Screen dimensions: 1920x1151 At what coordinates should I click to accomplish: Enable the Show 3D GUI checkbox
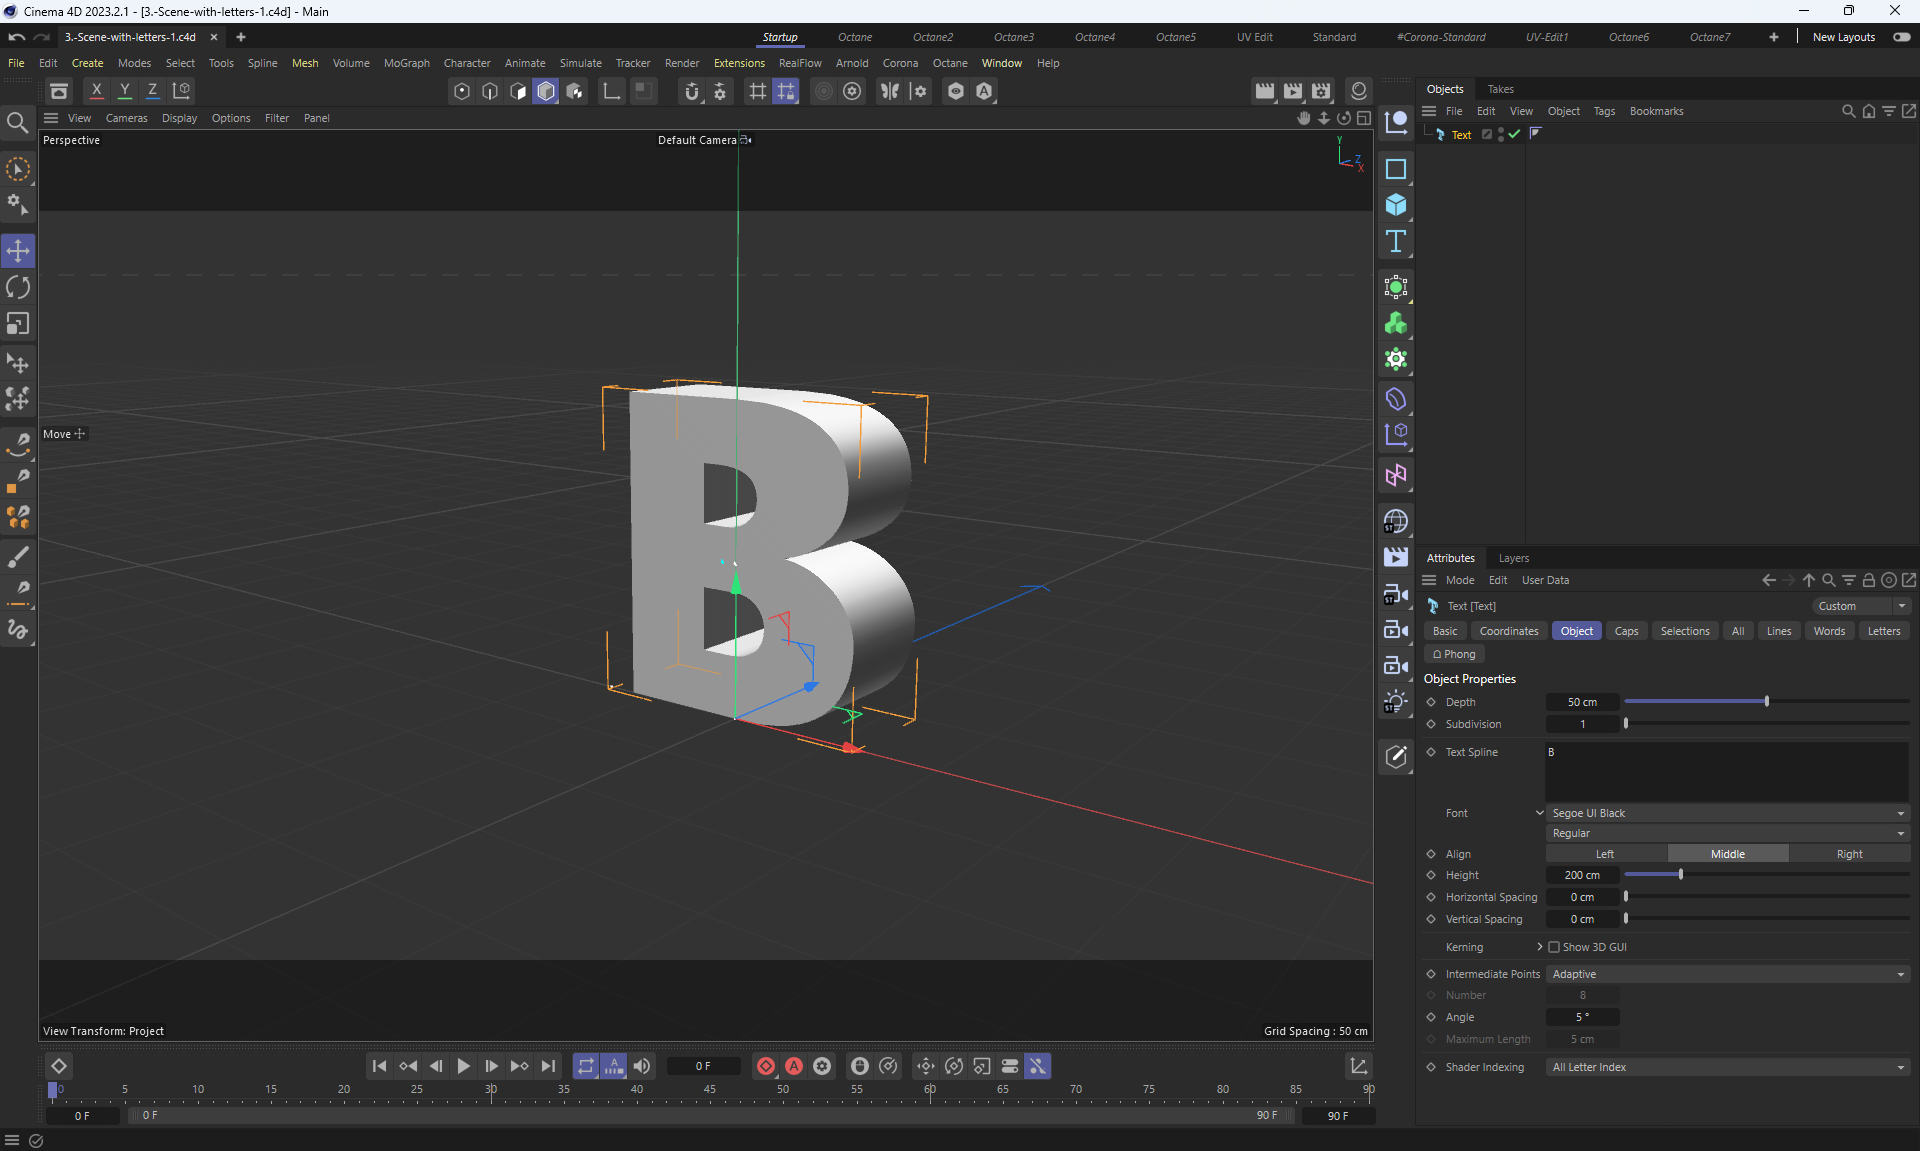[1554, 947]
